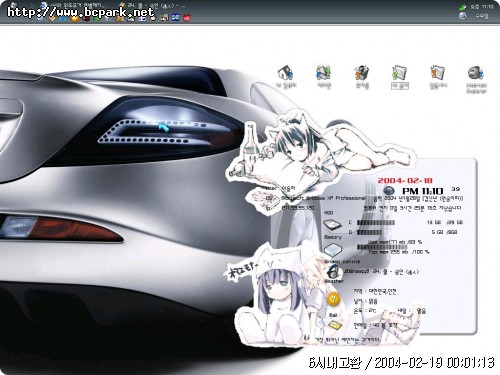Switch to the Internet Explorer window taskbar button
This screenshot has width=500, height=375.
(x=73, y=6)
